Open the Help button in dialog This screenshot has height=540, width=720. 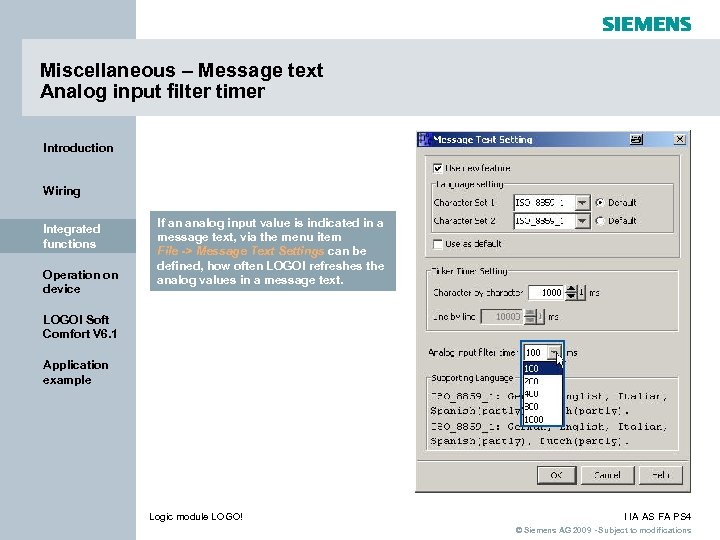tap(661, 475)
